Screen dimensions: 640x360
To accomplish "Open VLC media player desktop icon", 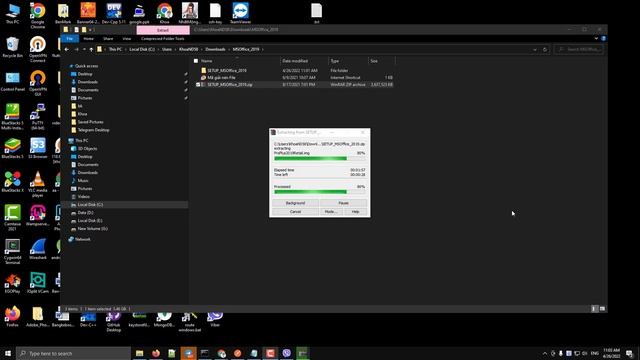I will 38,184.
